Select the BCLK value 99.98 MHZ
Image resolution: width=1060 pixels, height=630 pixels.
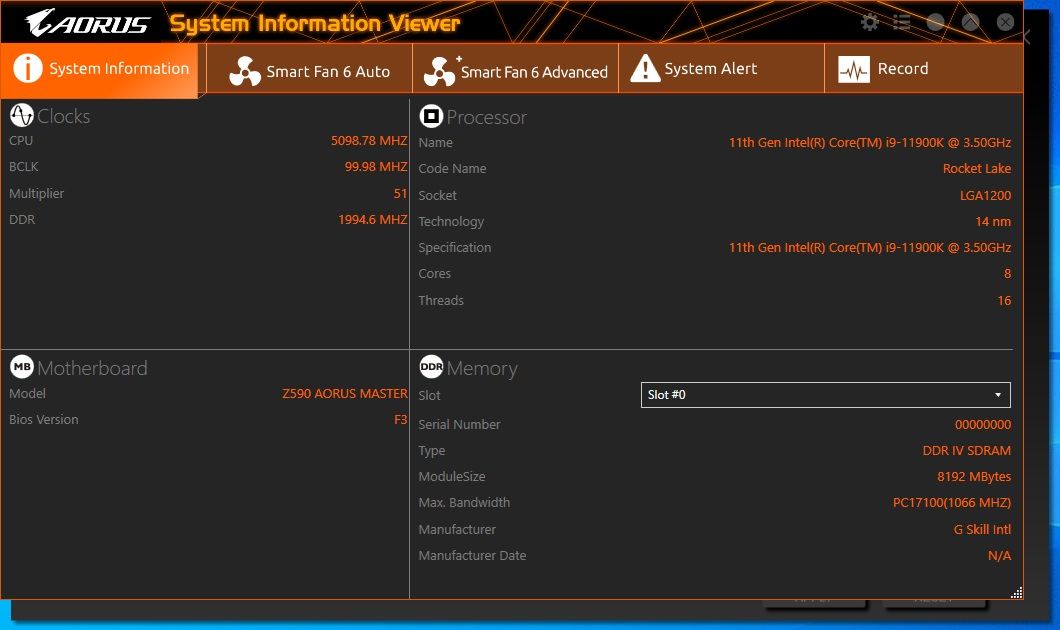(376, 166)
